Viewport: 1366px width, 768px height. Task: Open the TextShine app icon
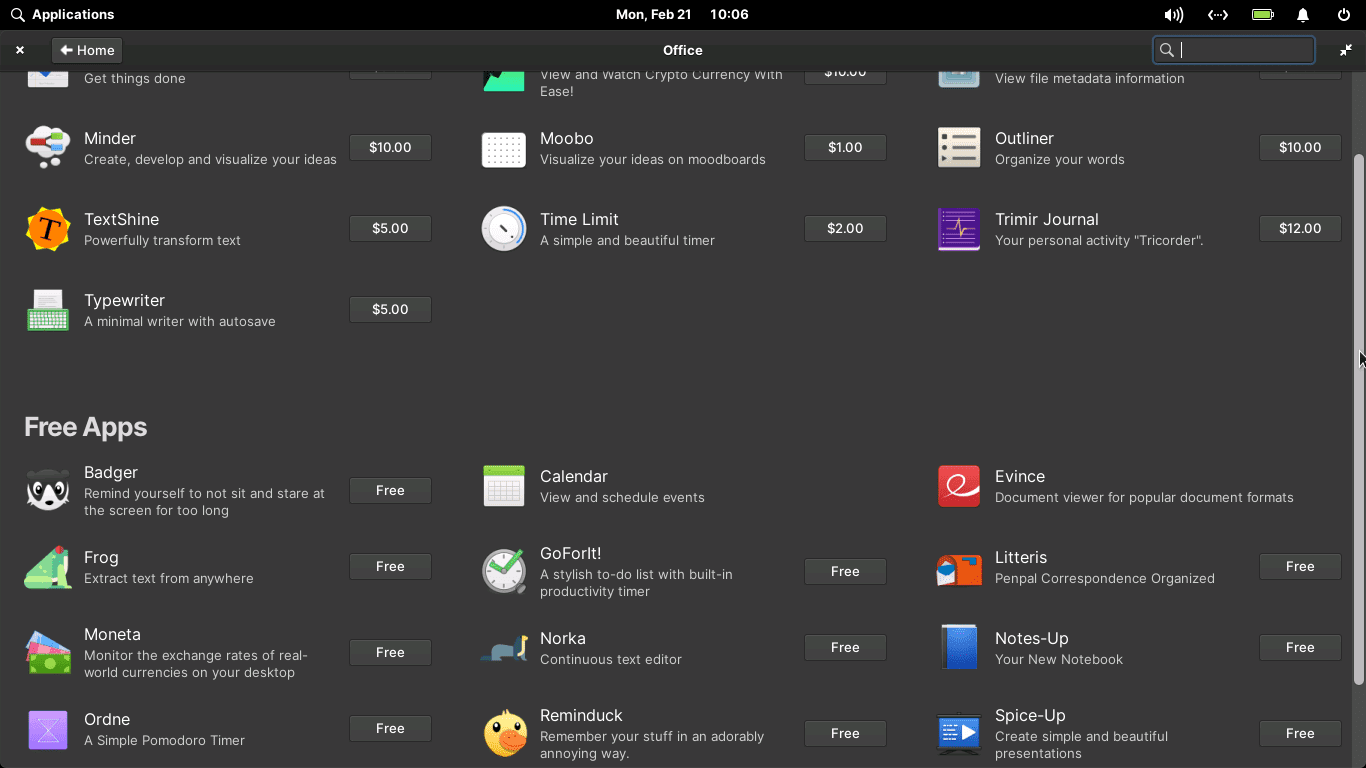48,229
